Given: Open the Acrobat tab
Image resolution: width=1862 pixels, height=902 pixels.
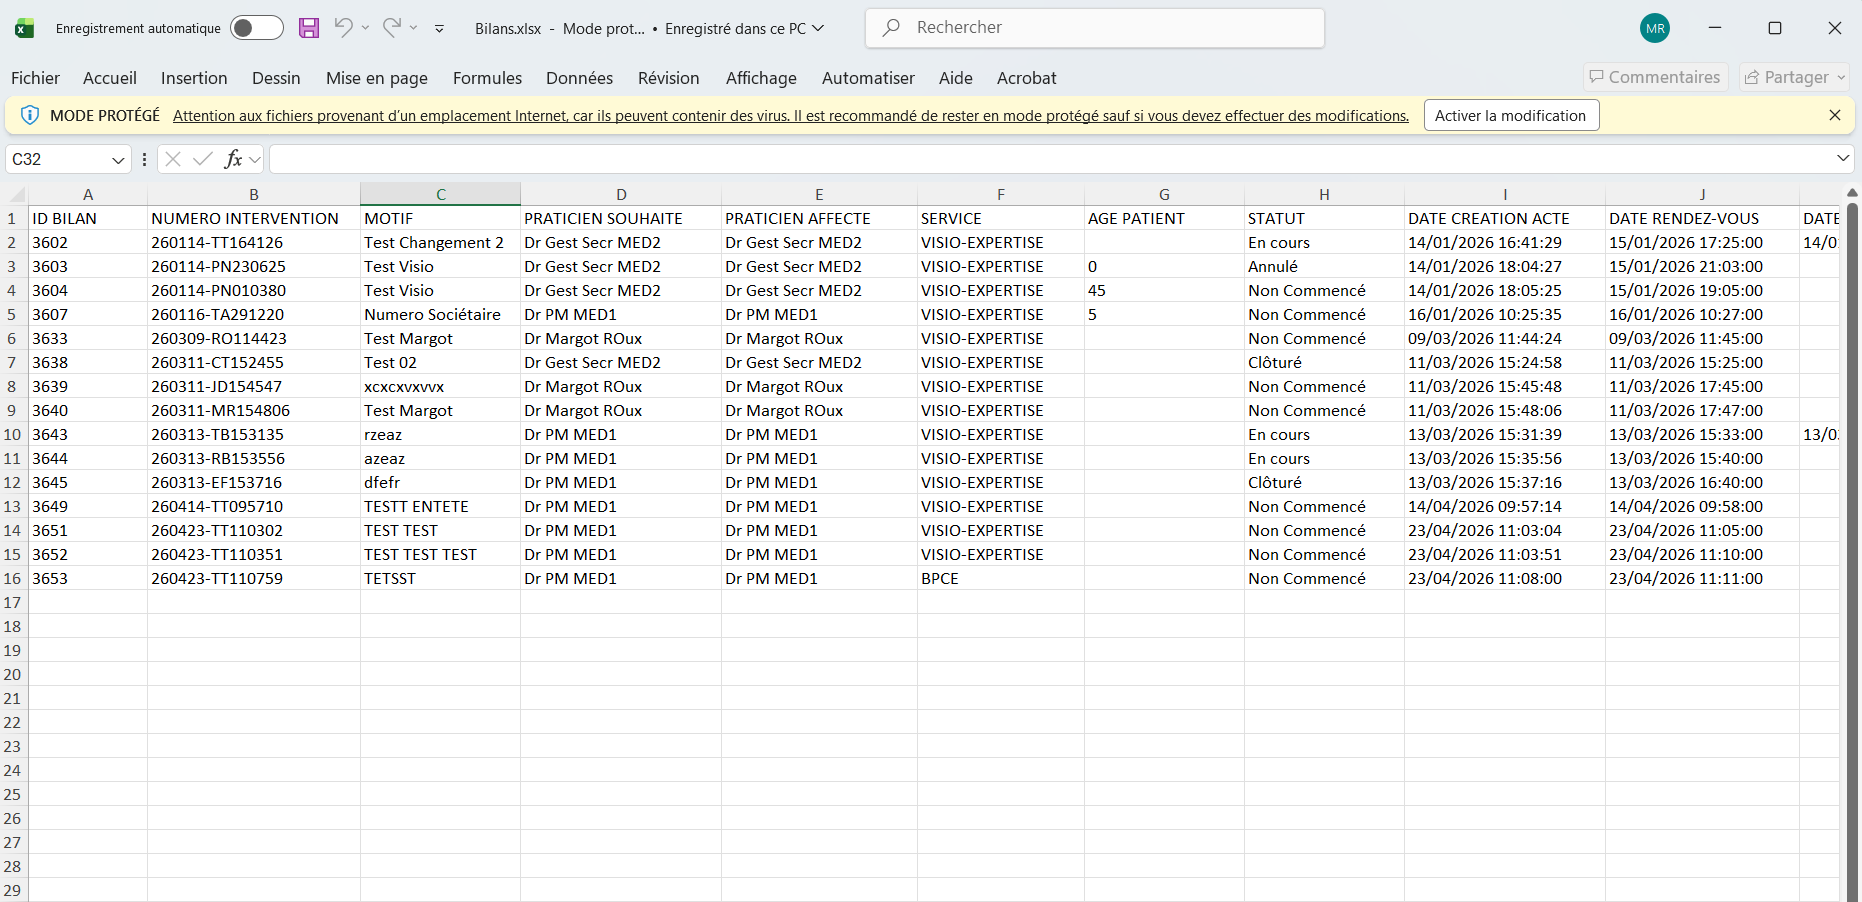Looking at the screenshot, I should click(1026, 78).
